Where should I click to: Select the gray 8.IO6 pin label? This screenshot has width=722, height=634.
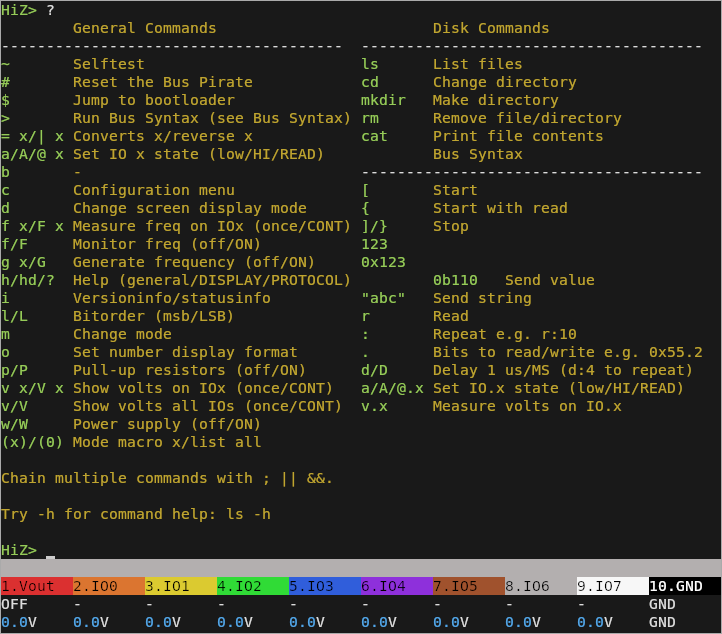coord(540,586)
